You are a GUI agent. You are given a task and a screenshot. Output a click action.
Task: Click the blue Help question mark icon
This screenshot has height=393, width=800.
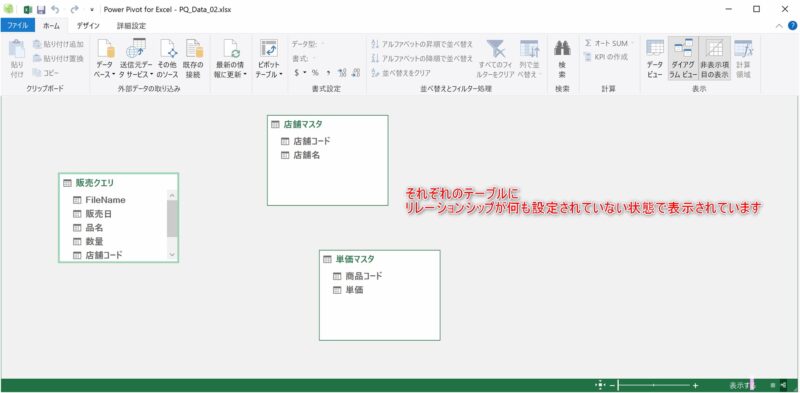click(792, 26)
